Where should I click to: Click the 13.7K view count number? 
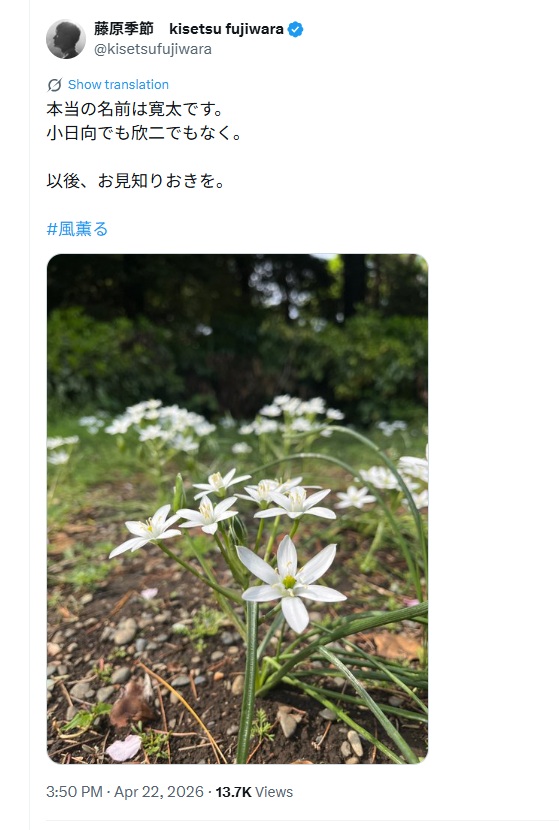[x=233, y=792]
